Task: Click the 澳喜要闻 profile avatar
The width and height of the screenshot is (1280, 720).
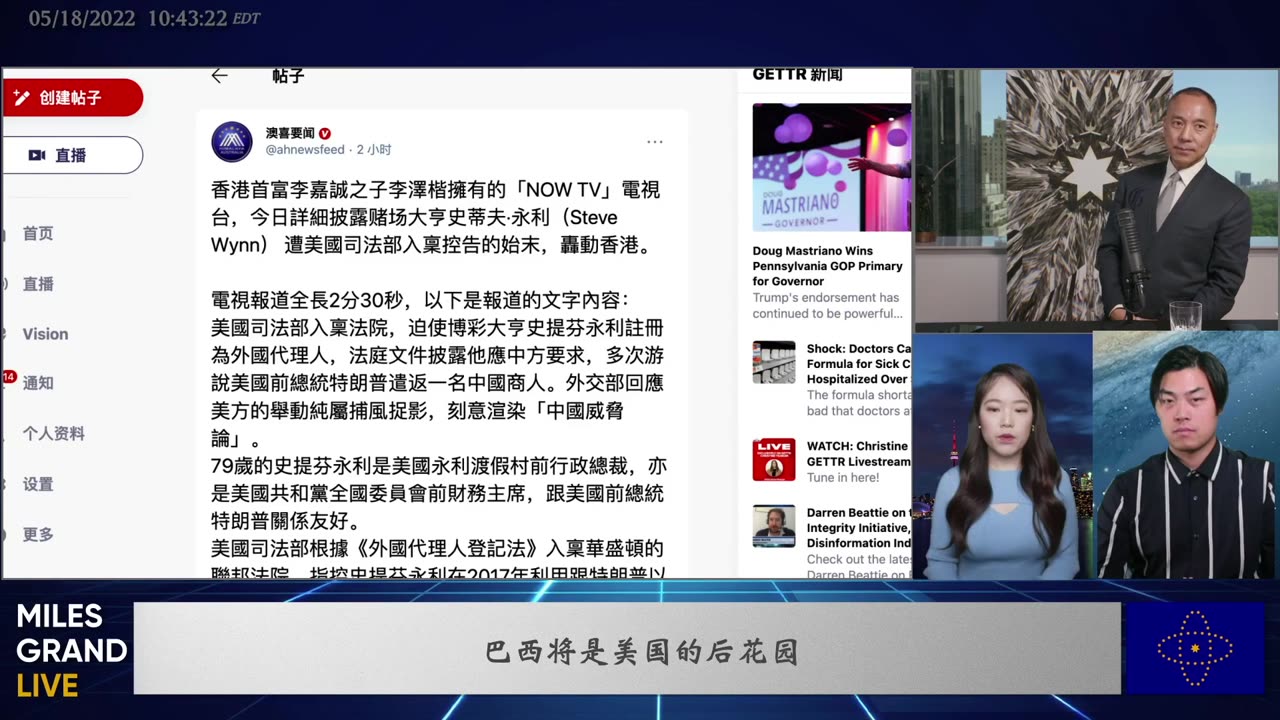Action: coord(232,141)
